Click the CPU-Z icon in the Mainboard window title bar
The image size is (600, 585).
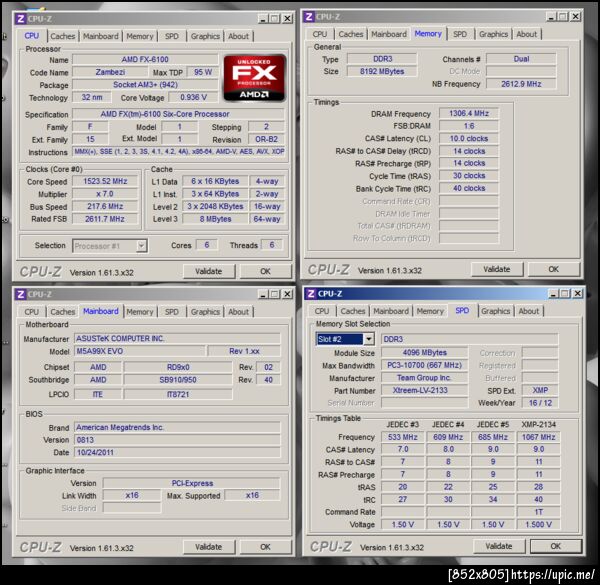pyautogui.click(x=21, y=294)
